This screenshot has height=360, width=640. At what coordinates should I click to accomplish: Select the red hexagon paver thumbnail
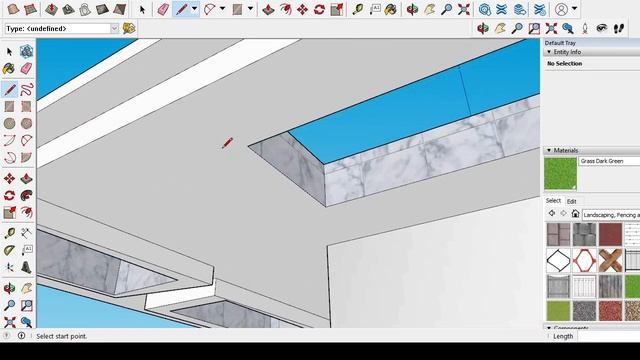584,260
